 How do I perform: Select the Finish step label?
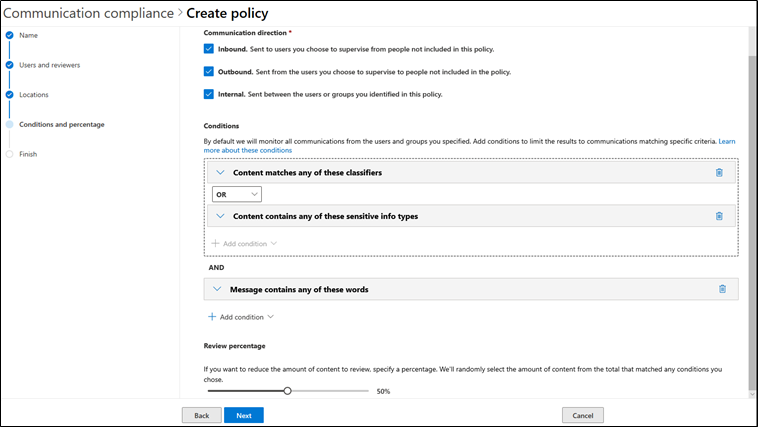pos(28,154)
